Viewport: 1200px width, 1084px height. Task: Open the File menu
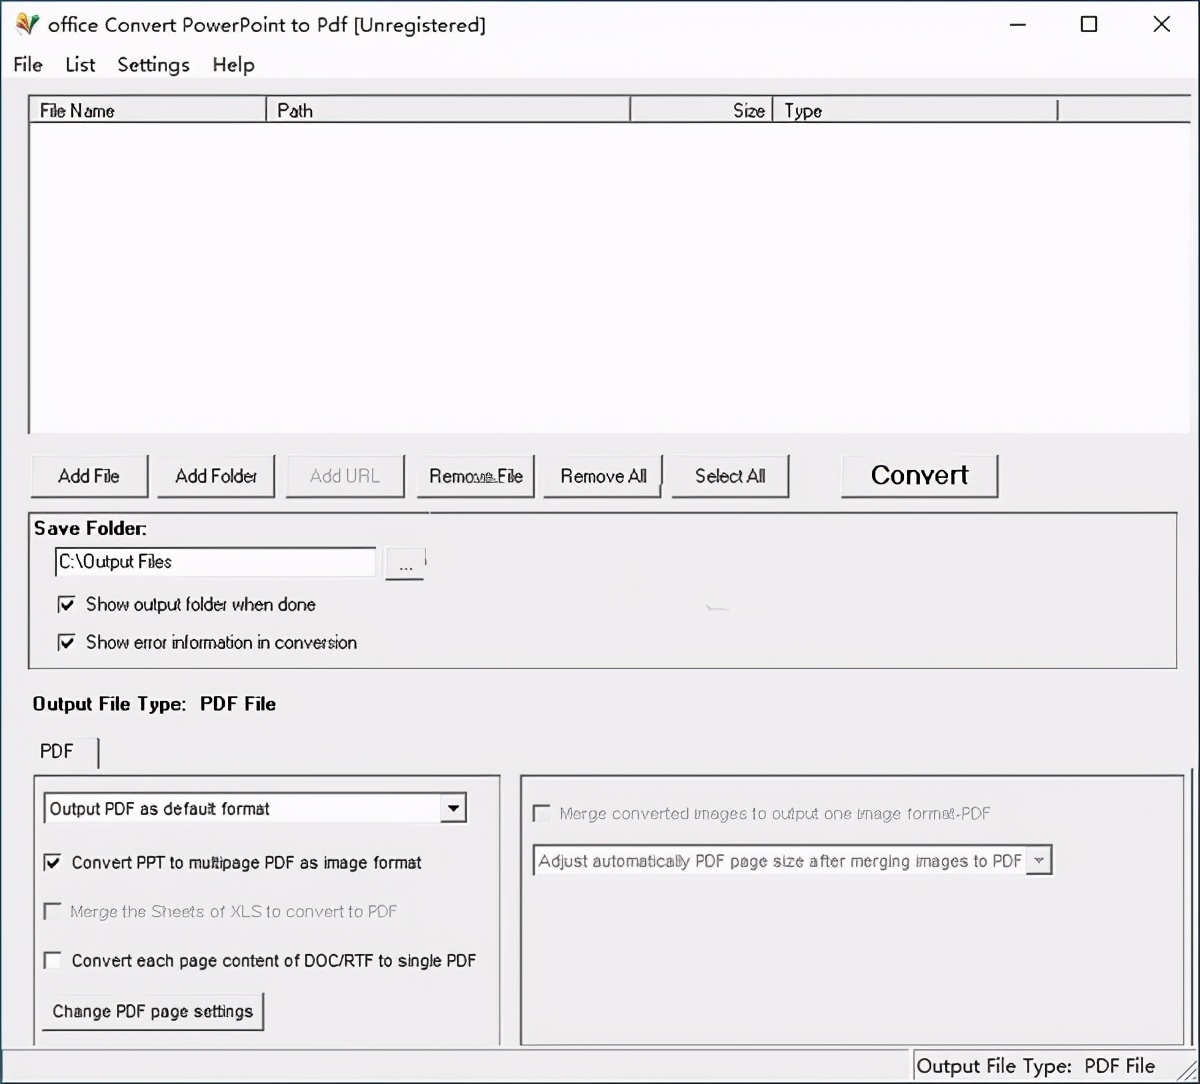point(28,65)
